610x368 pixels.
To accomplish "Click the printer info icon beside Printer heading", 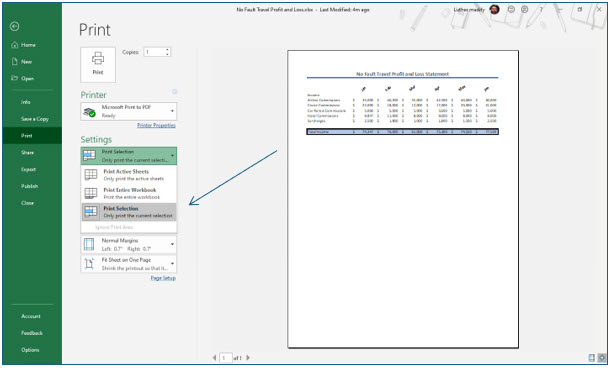I will point(175,91).
